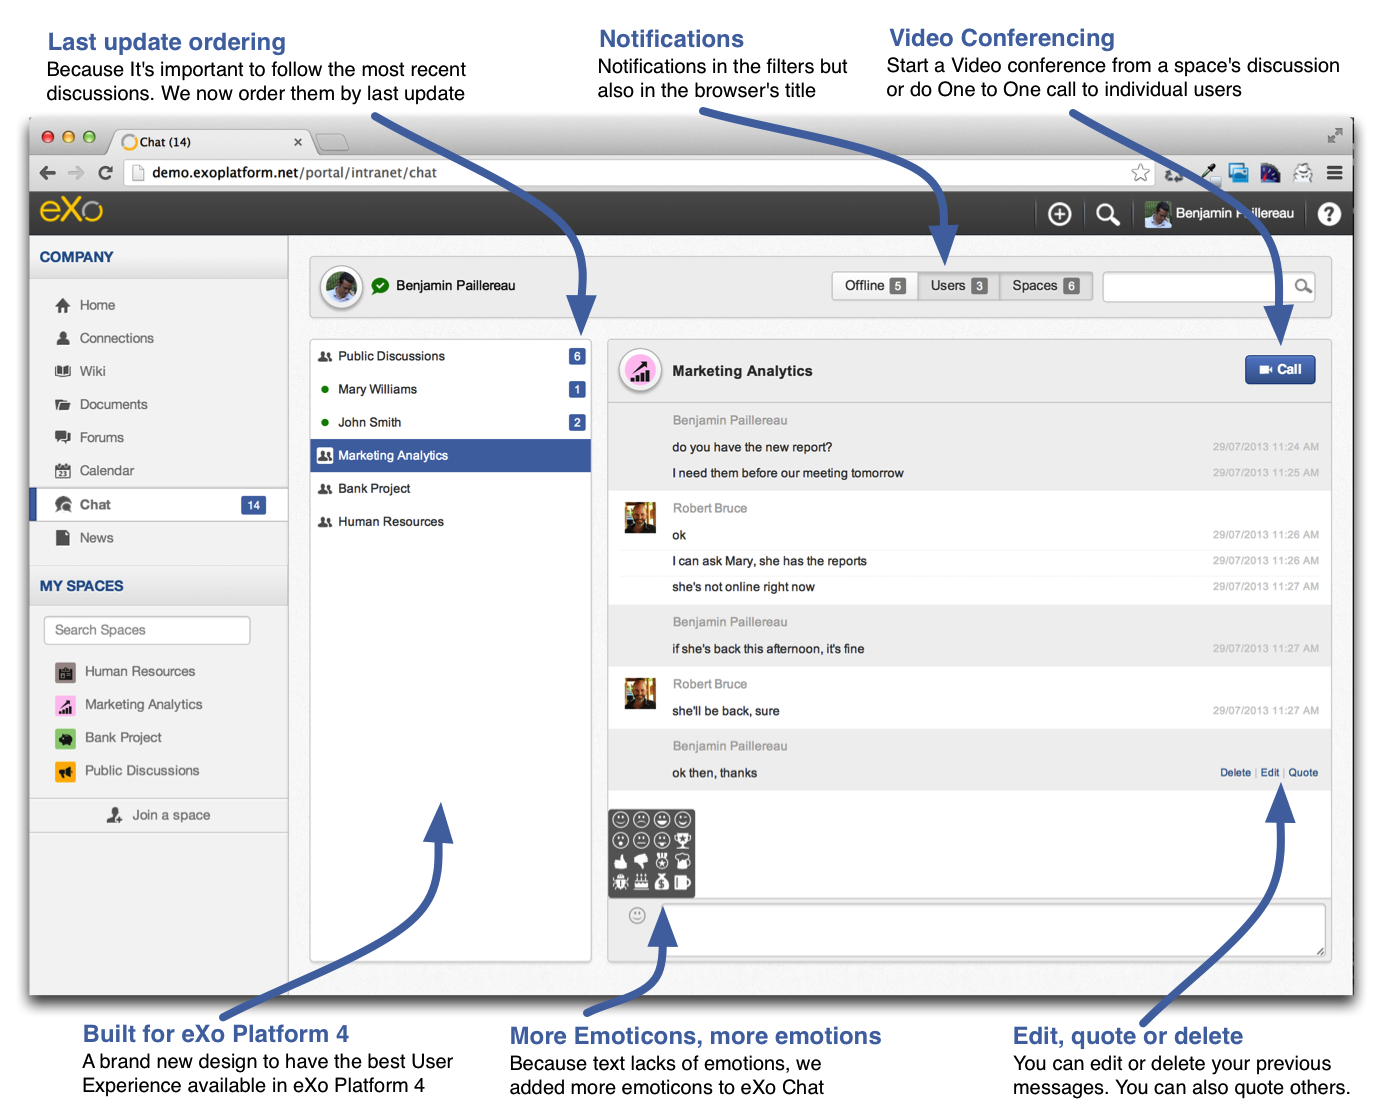Click Join a space

pyautogui.click(x=159, y=815)
